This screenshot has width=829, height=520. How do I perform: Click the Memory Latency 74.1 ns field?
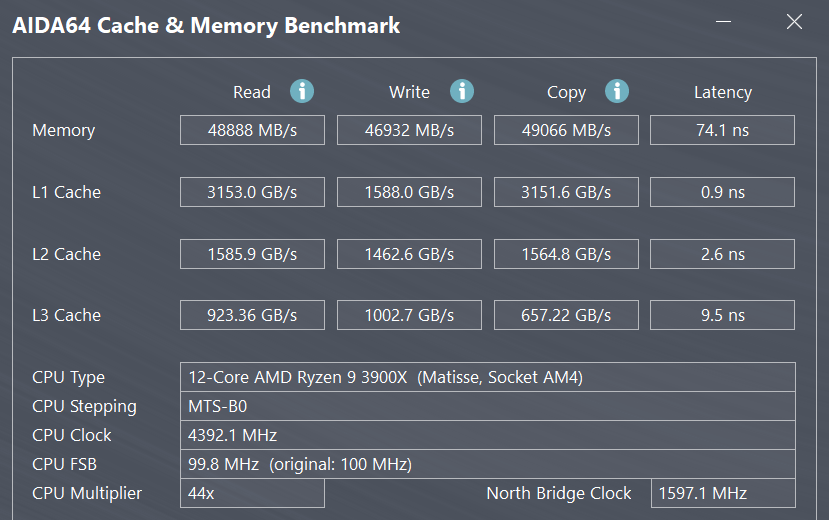(x=722, y=130)
